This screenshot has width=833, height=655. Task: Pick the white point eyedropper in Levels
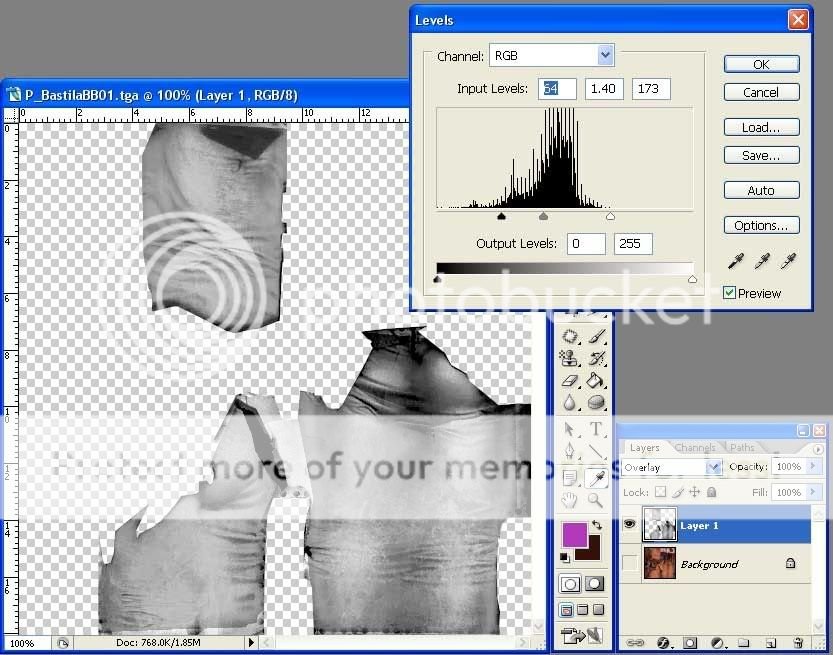pos(788,261)
